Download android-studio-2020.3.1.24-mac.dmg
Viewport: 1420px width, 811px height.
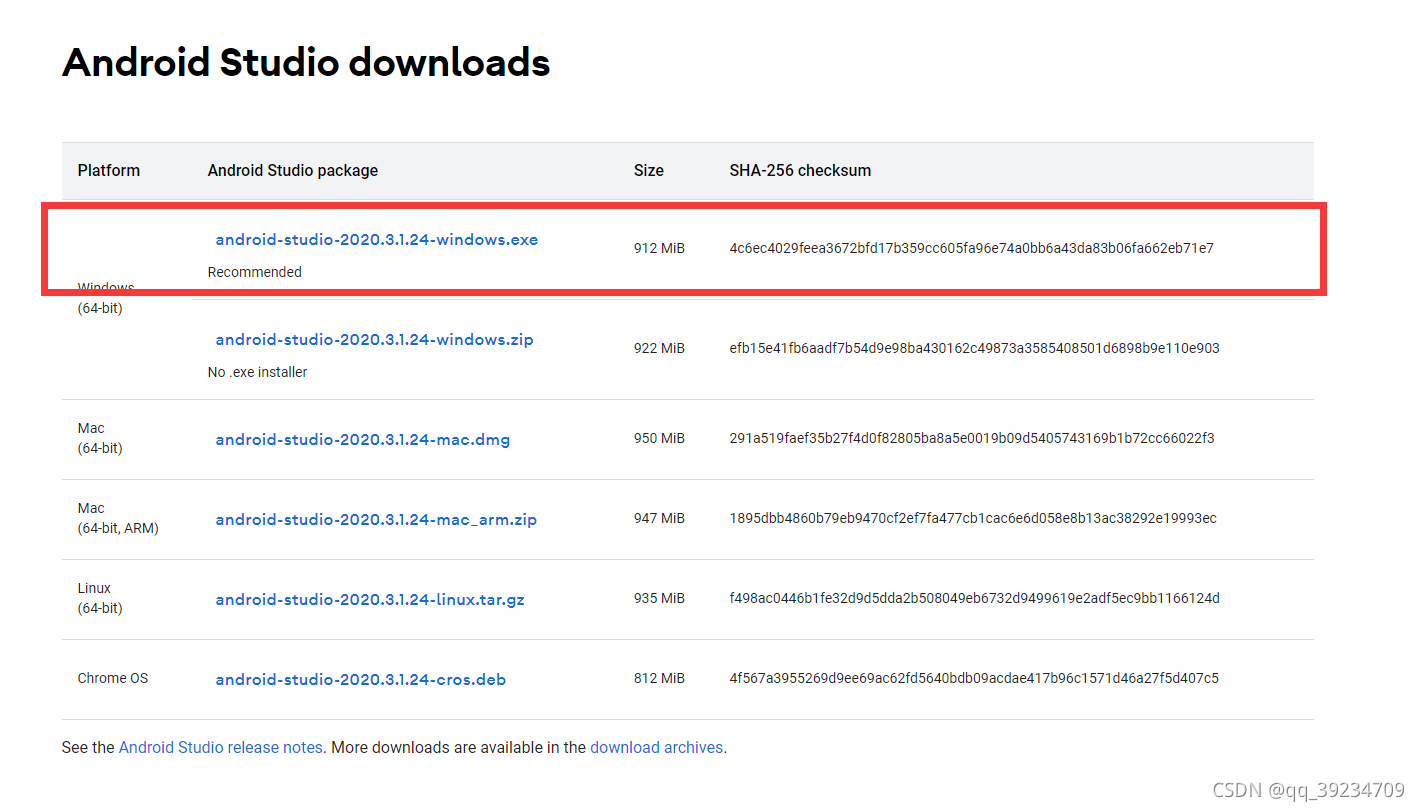pyautogui.click(x=362, y=439)
